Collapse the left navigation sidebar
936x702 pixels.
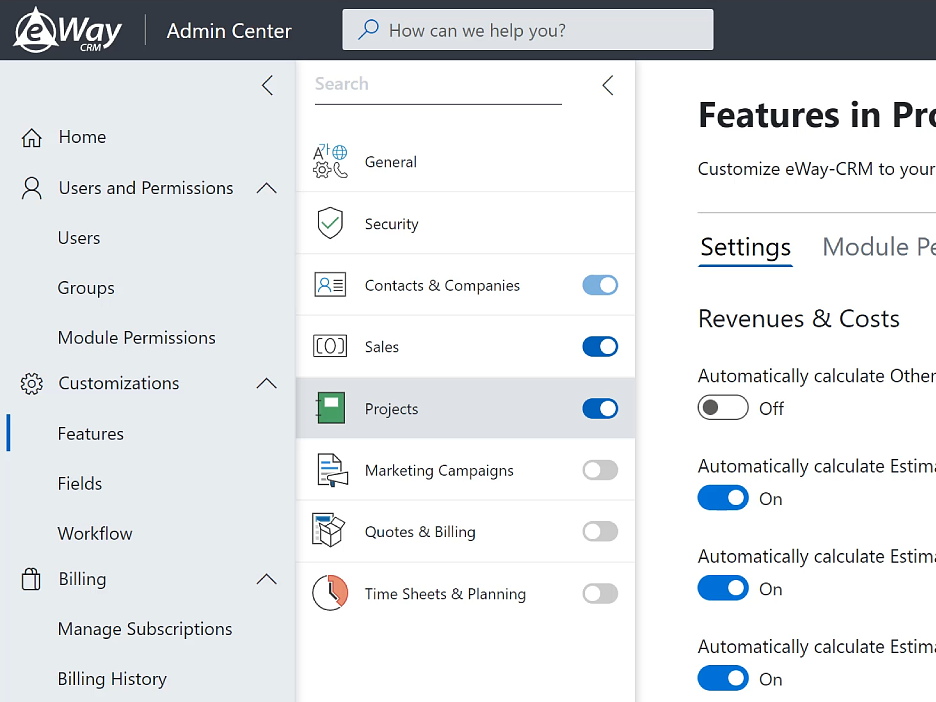pyautogui.click(x=267, y=85)
